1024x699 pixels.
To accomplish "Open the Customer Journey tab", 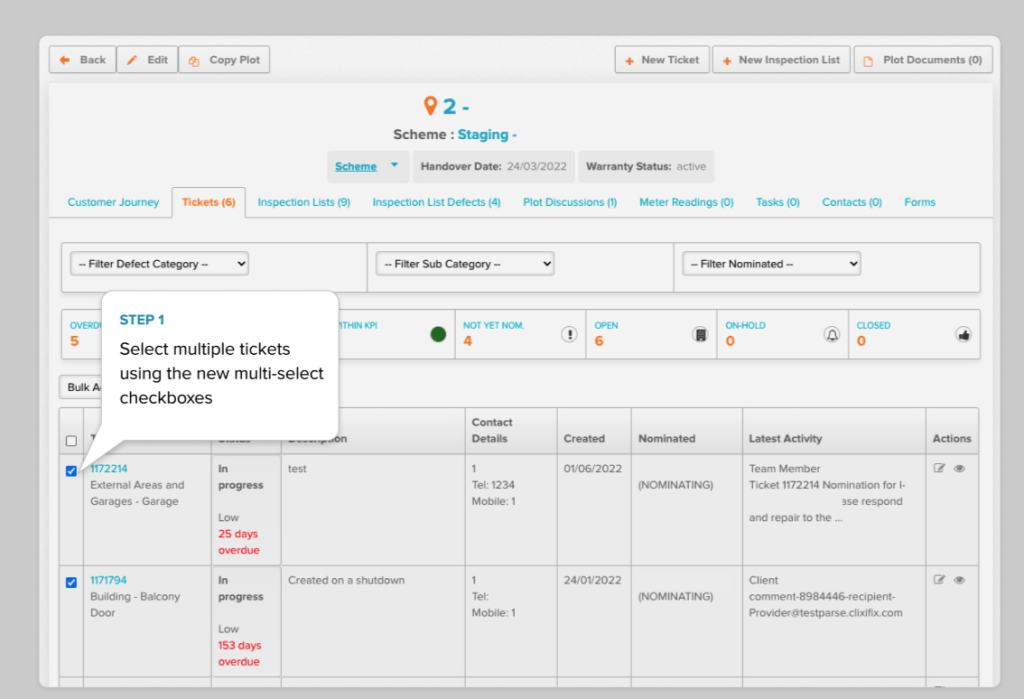I will click(113, 202).
